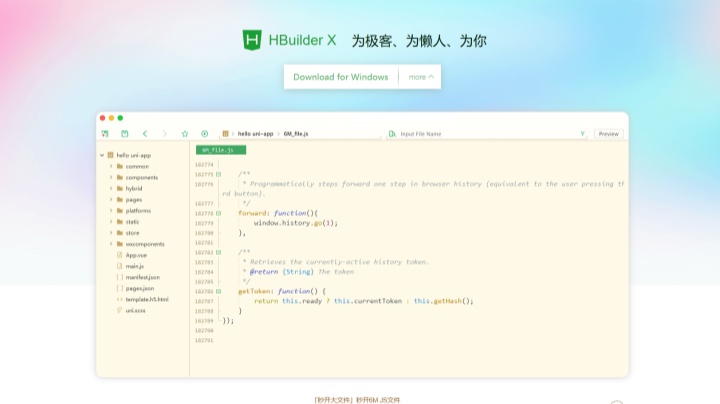720x404 pixels.
Task: Go forward with the right arrow icon
Action: pyautogui.click(x=164, y=134)
